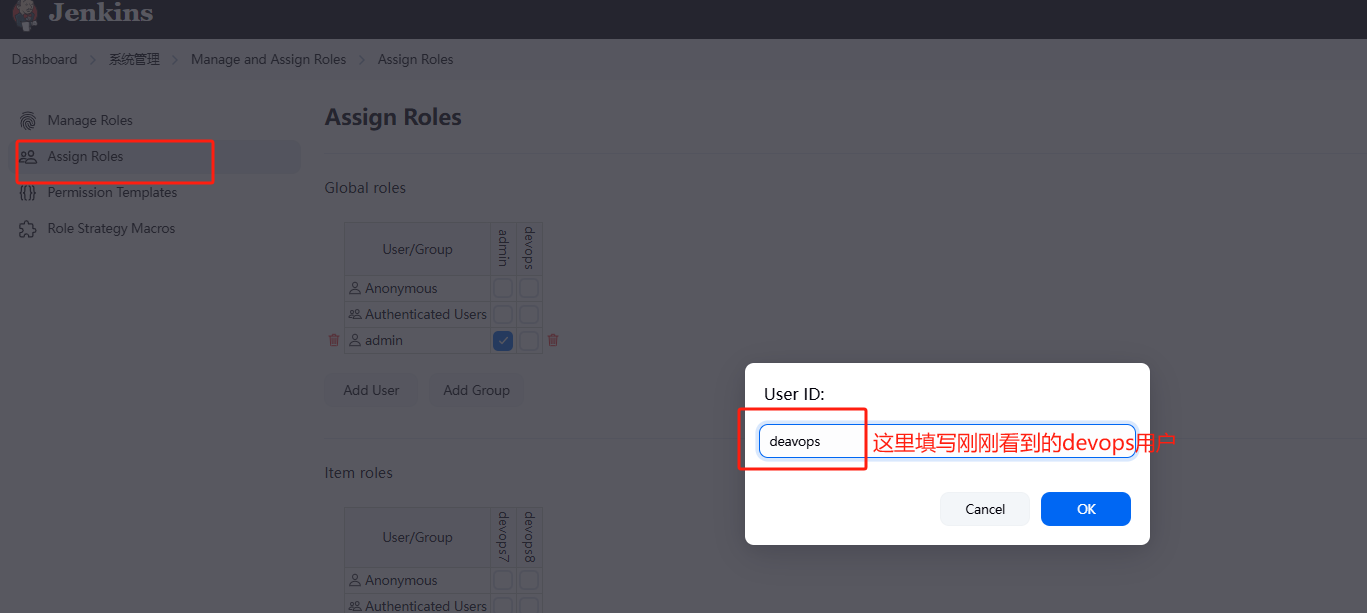Click the Jenkins logo in the header
1367x613 pixels.
pyautogui.click(x=25, y=13)
